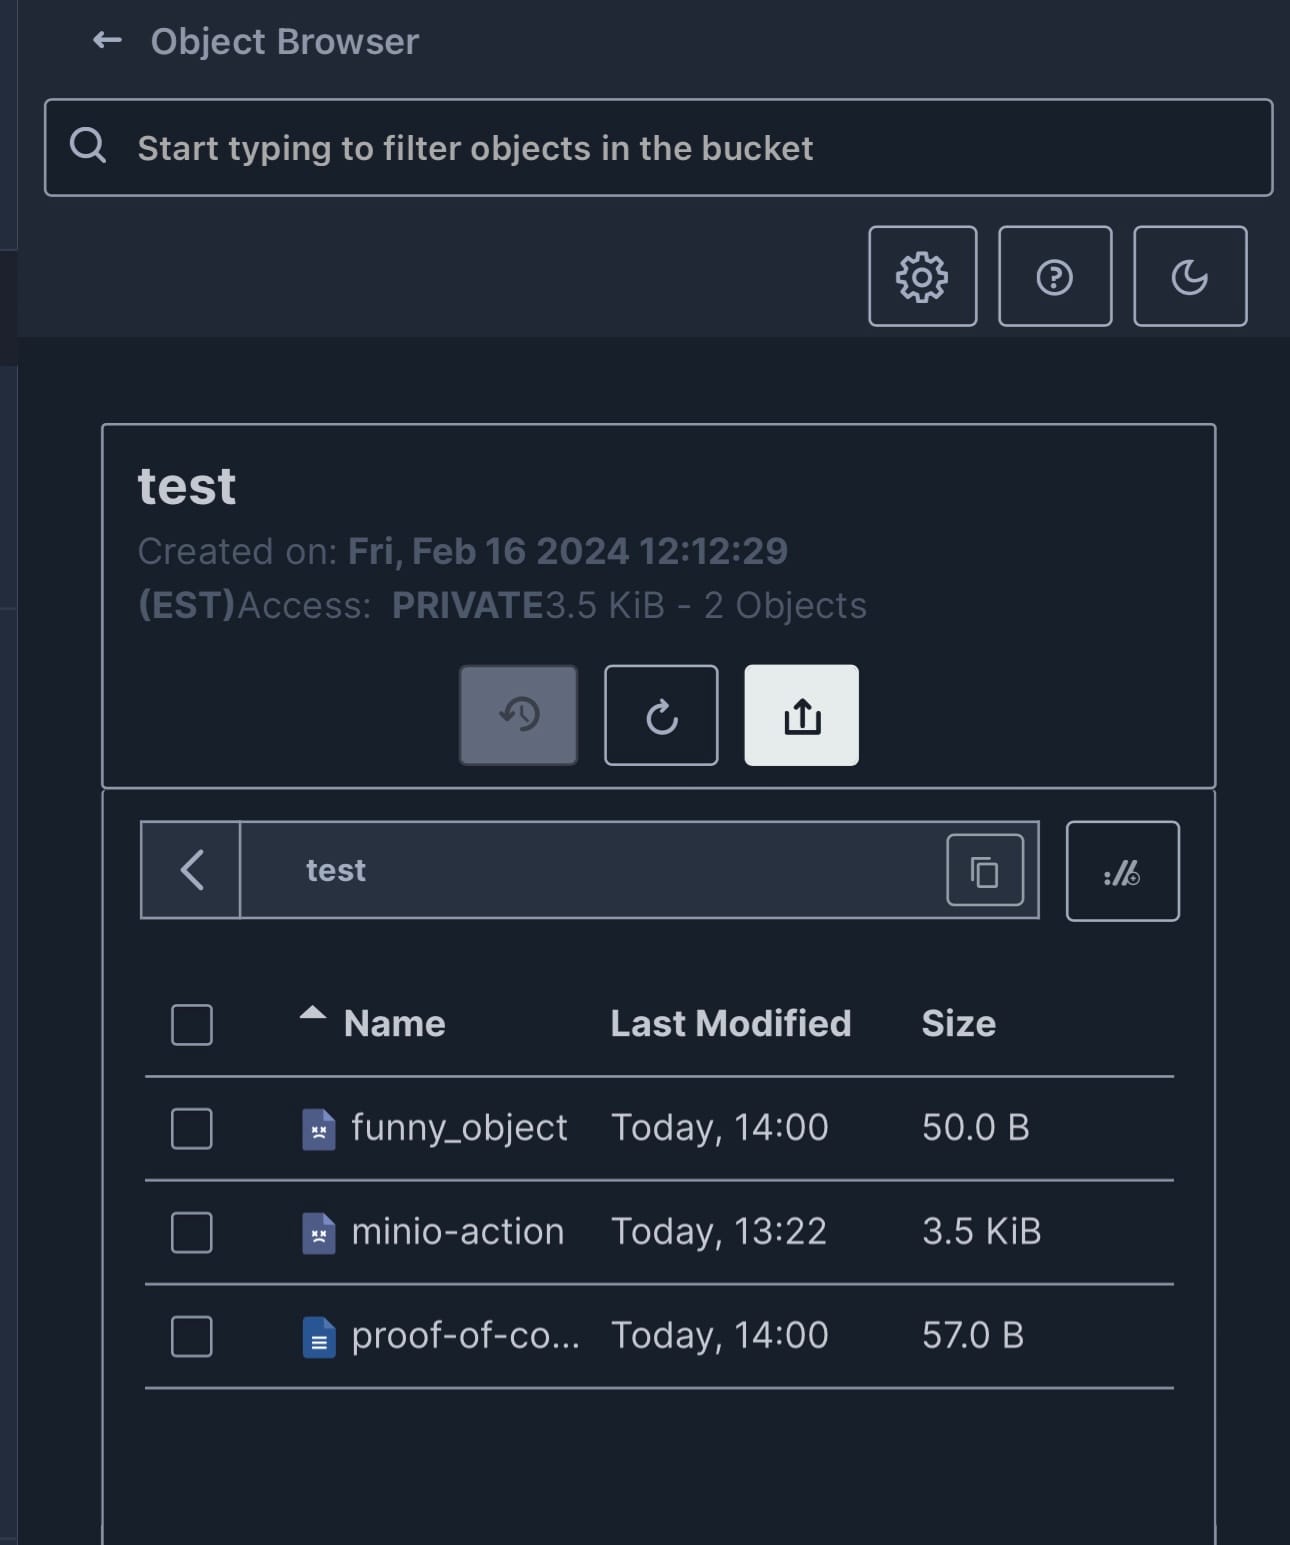Select the proof-of-co... row checkbox
Viewport: 1290px width, 1545px height.
click(x=192, y=1337)
